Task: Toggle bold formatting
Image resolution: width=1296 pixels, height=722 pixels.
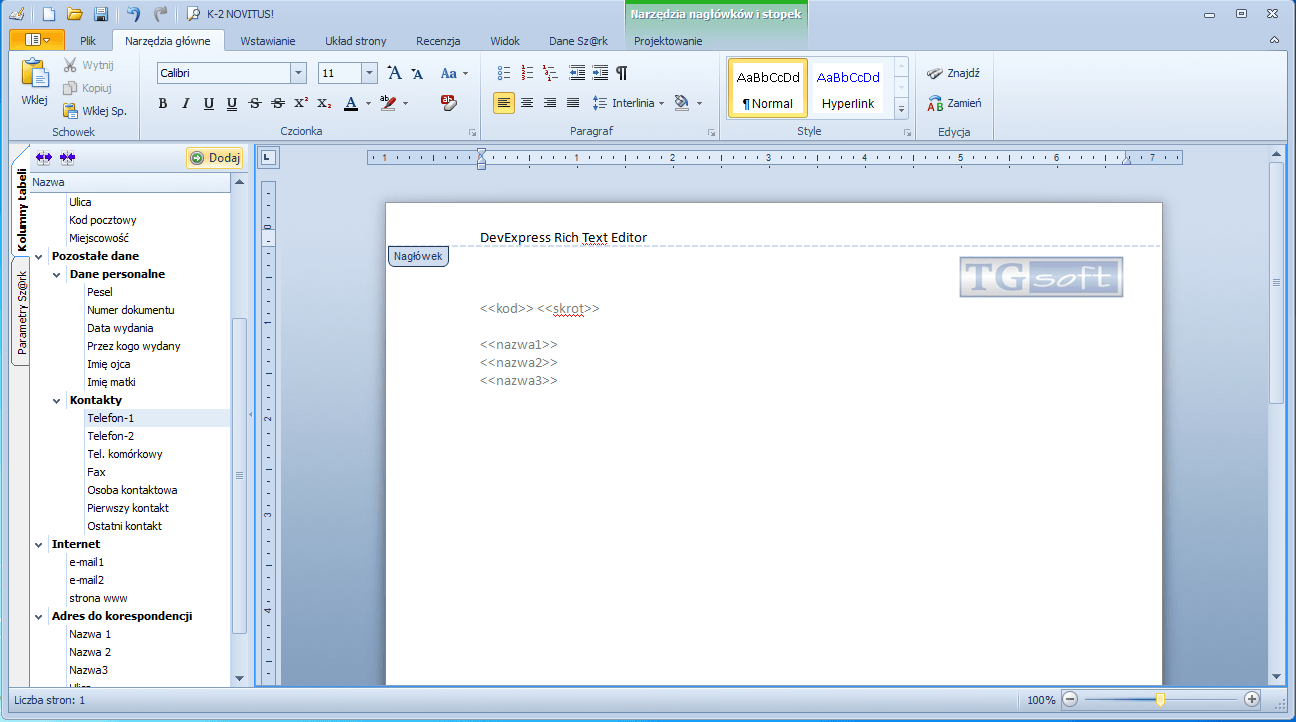Action: coord(163,103)
